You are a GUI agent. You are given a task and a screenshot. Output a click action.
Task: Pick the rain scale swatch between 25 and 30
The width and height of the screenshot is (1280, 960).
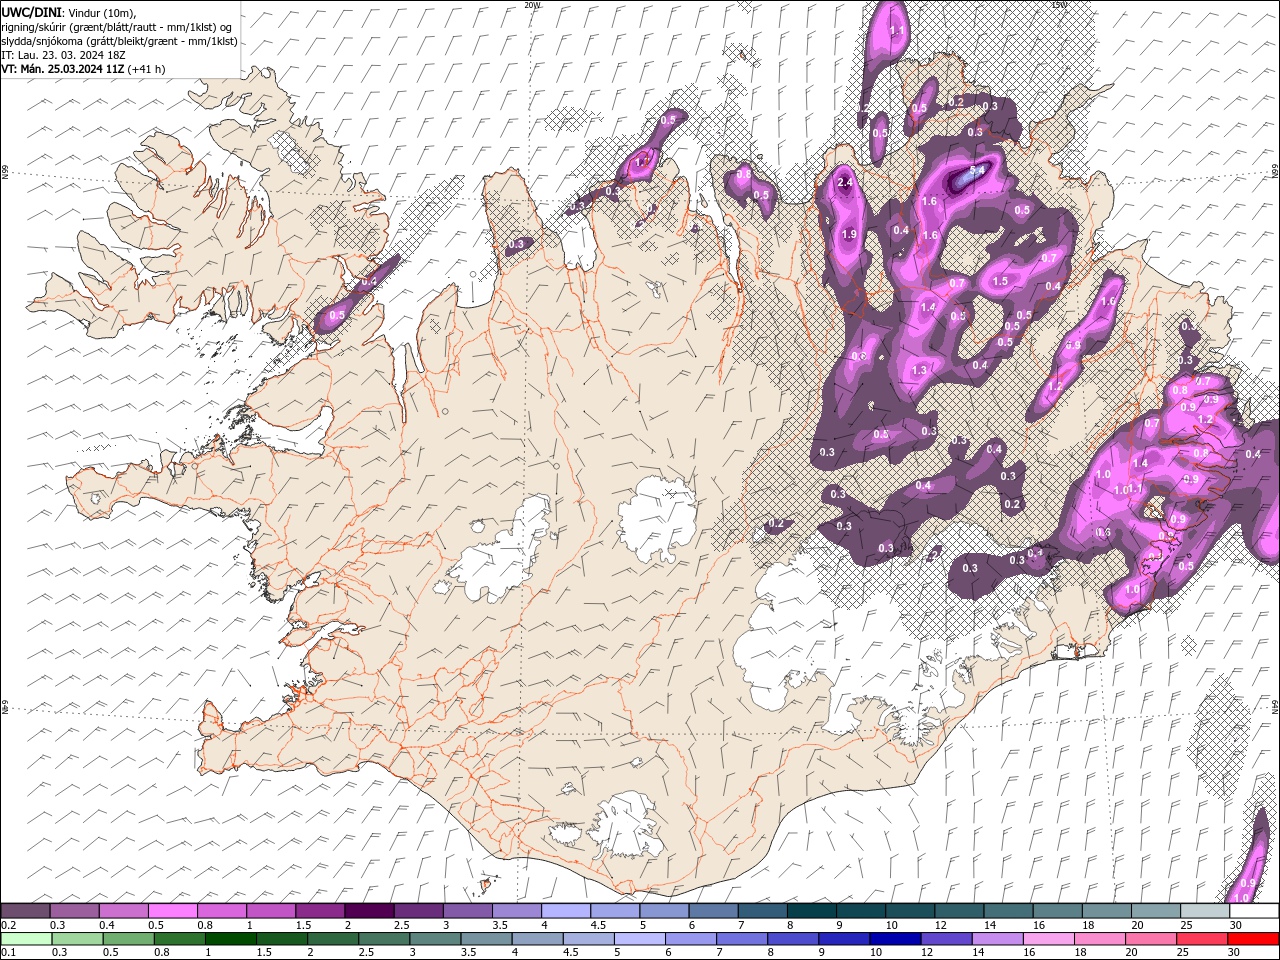click(1203, 938)
